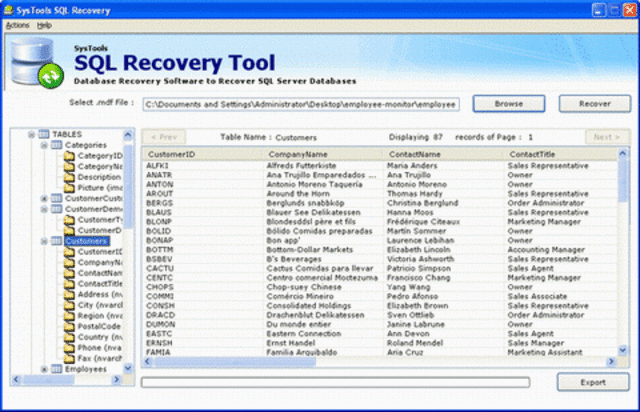Image resolution: width=640 pixels, height=412 pixels.
Task: Click the CustomerTy column folder icon
Action: tap(69, 220)
